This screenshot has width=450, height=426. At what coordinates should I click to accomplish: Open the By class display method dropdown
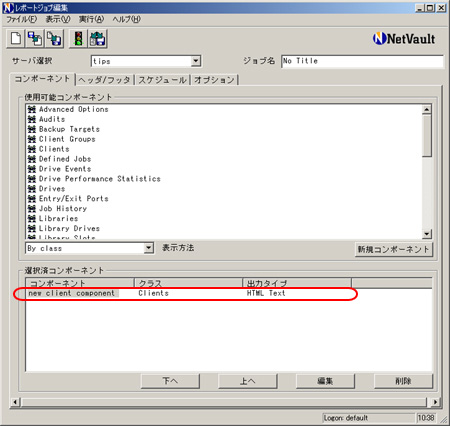pyautogui.click(x=149, y=248)
